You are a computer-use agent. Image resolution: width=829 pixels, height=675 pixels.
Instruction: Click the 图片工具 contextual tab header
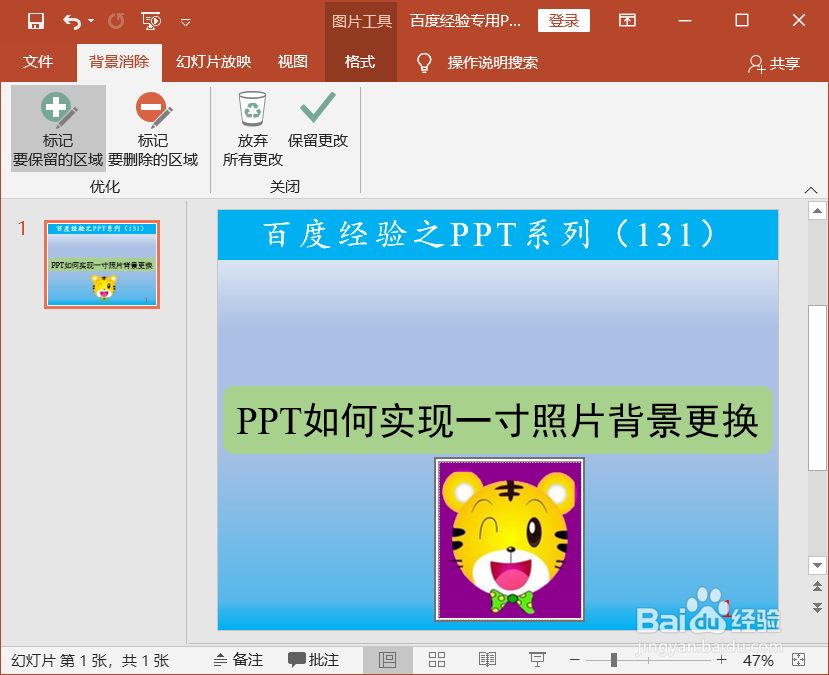(x=362, y=21)
